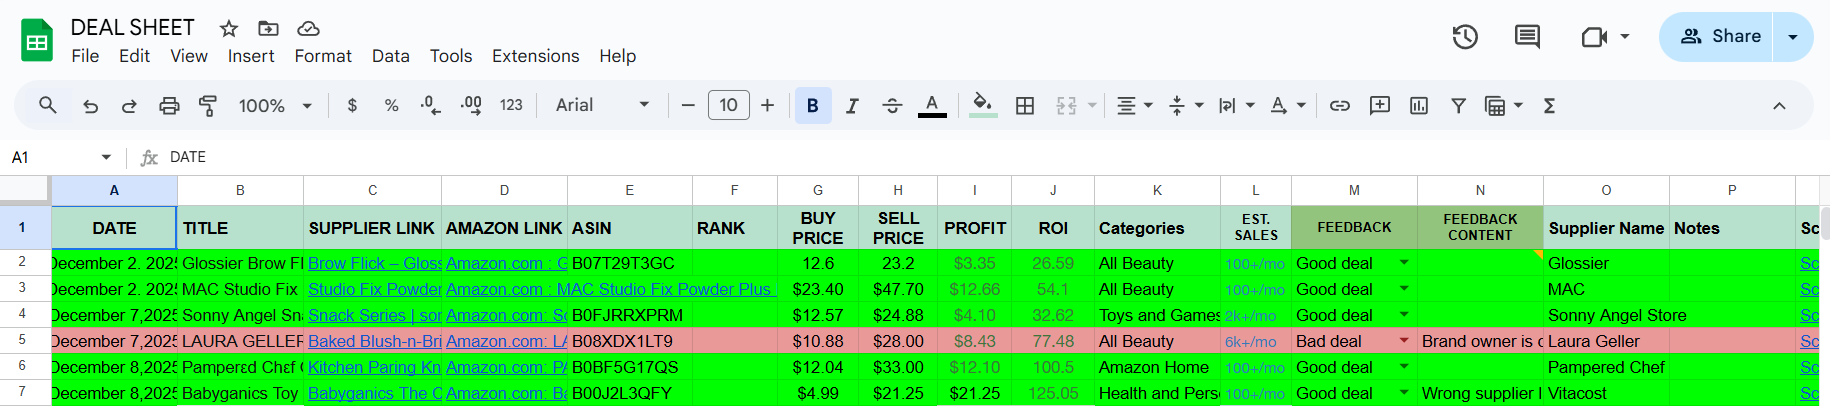This screenshot has width=1830, height=406.
Task: Open horizontal align dropdown
Action: [1135, 105]
